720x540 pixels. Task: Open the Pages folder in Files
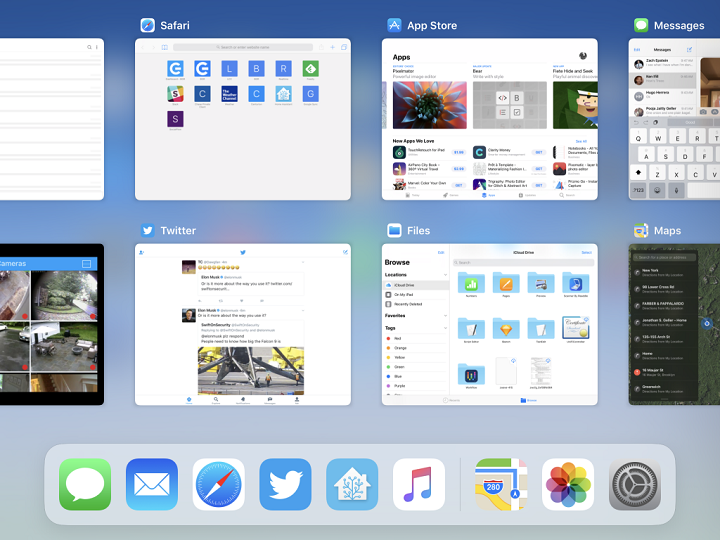[x=506, y=285]
